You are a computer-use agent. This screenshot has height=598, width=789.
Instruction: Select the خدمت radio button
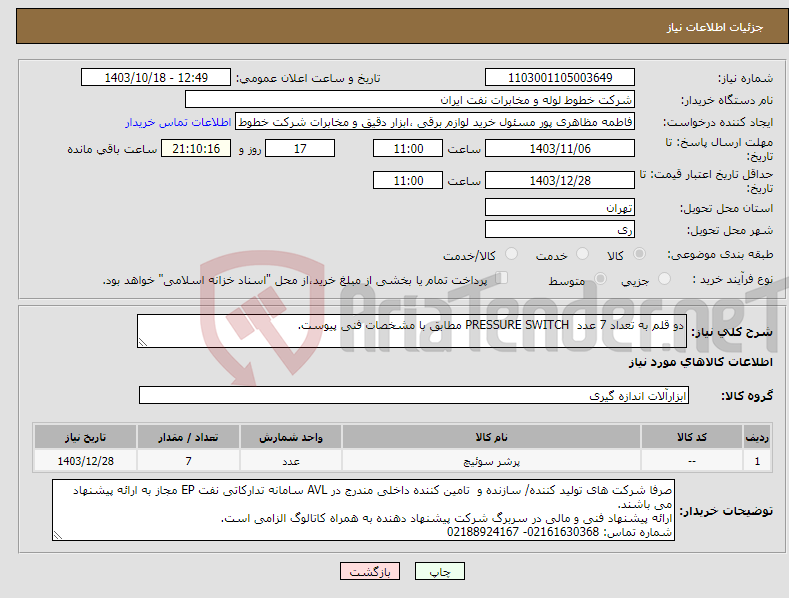pyautogui.click(x=582, y=254)
